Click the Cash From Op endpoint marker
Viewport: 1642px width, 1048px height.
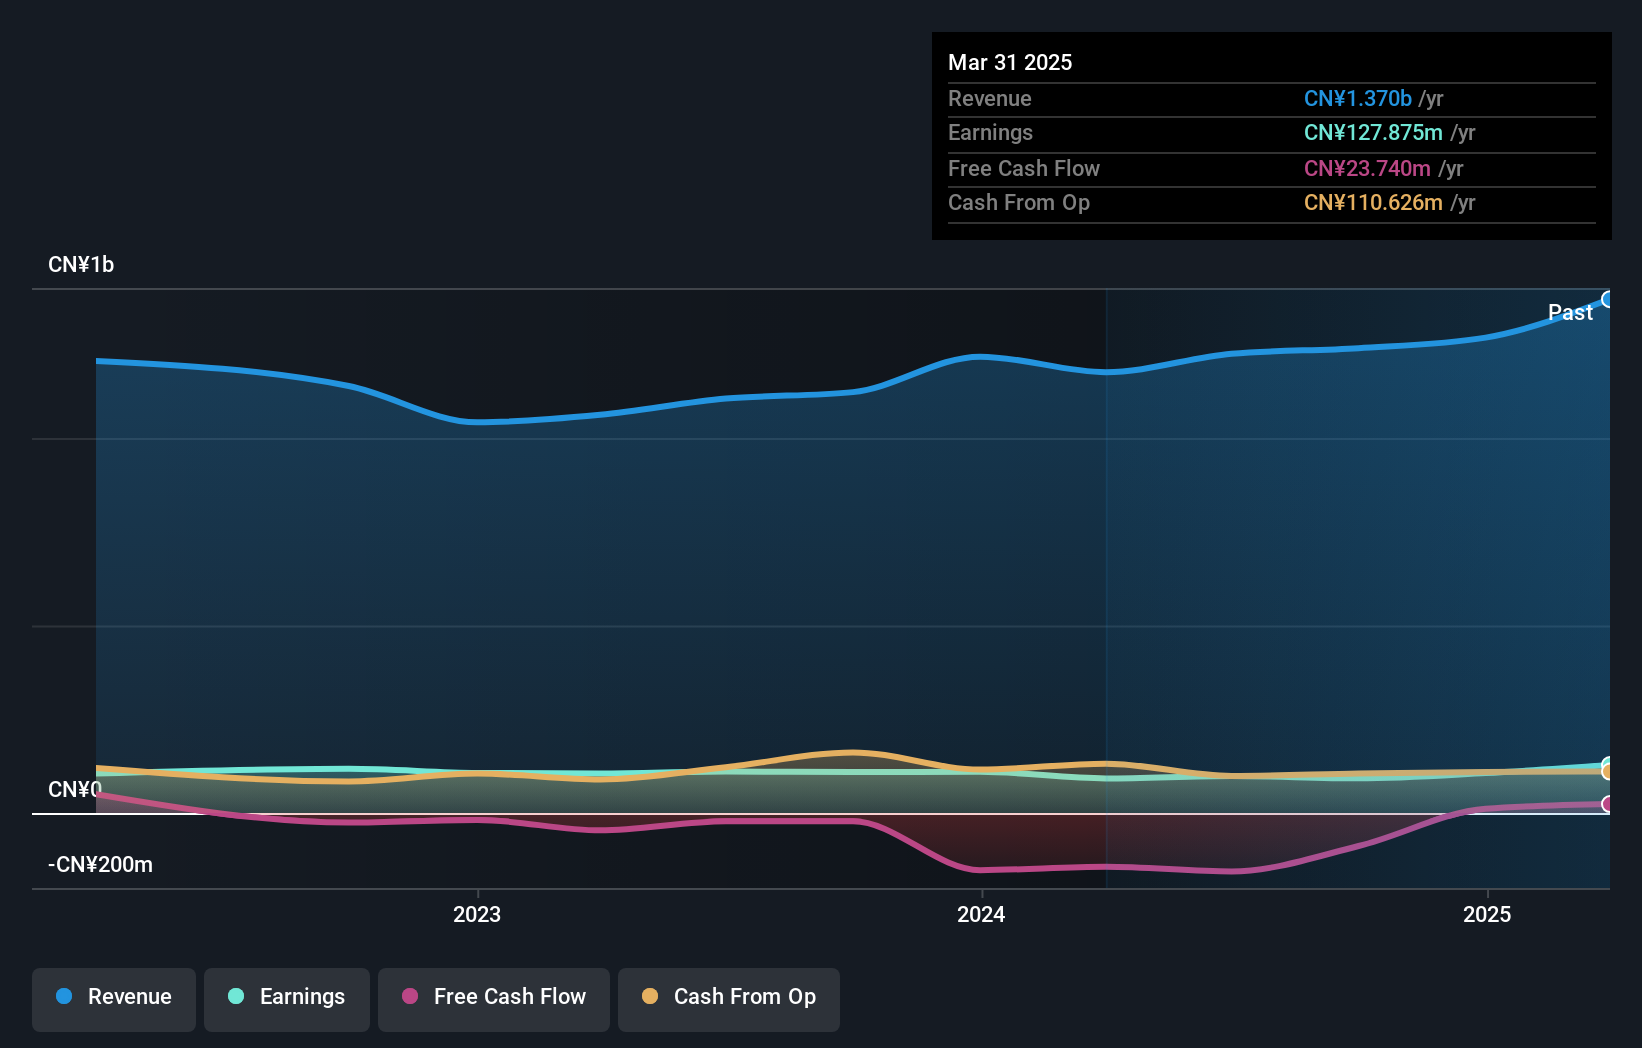(x=1608, y=772)
